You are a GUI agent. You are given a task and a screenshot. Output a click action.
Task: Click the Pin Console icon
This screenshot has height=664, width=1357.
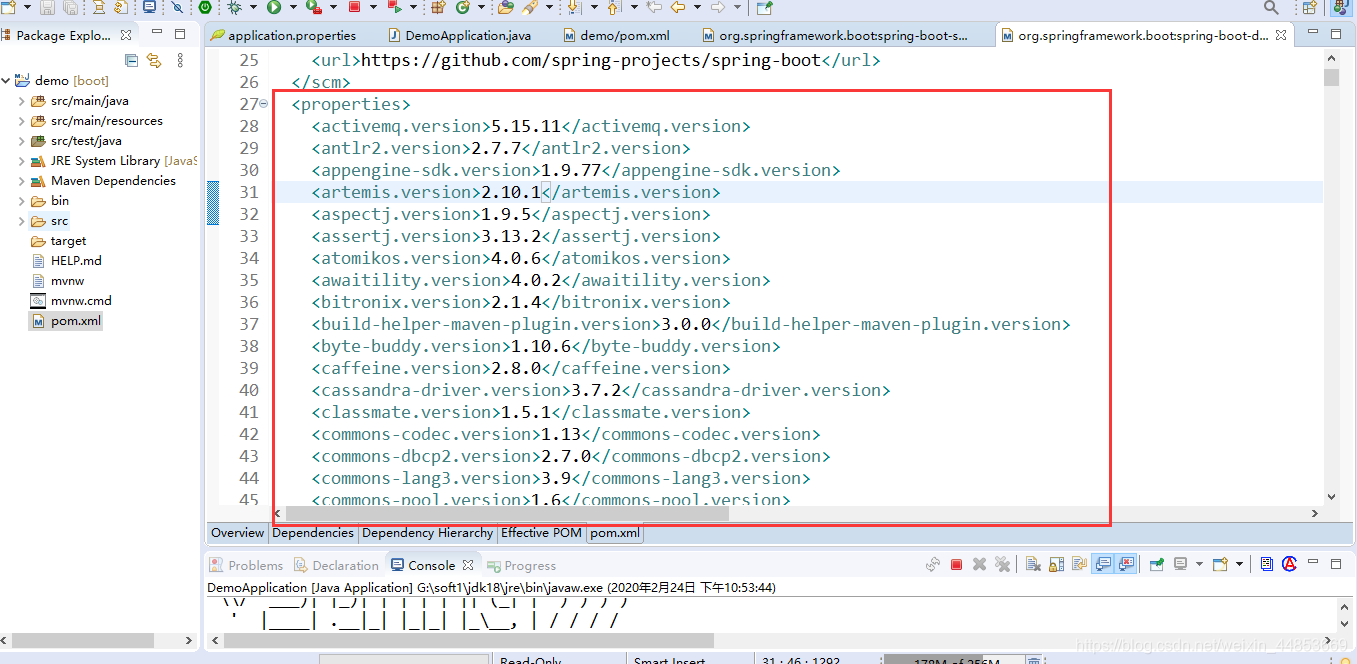coord(1156,564)
